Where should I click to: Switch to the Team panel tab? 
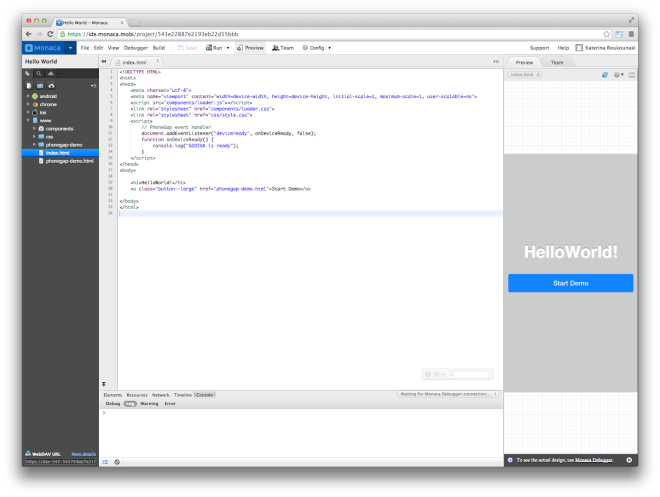557,62
